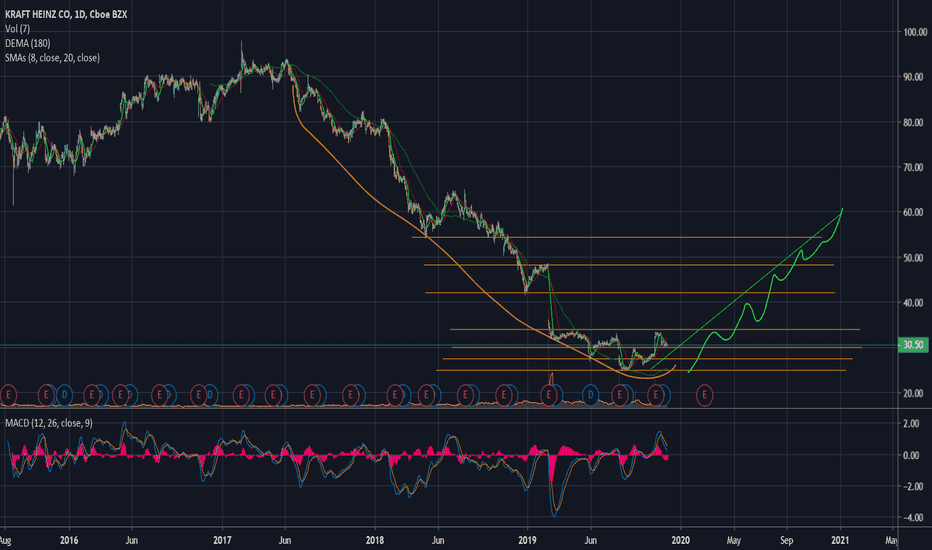Click the 100.00 price axis label
The height and width of the screenshot is (550, 932).
pos(915,32)
